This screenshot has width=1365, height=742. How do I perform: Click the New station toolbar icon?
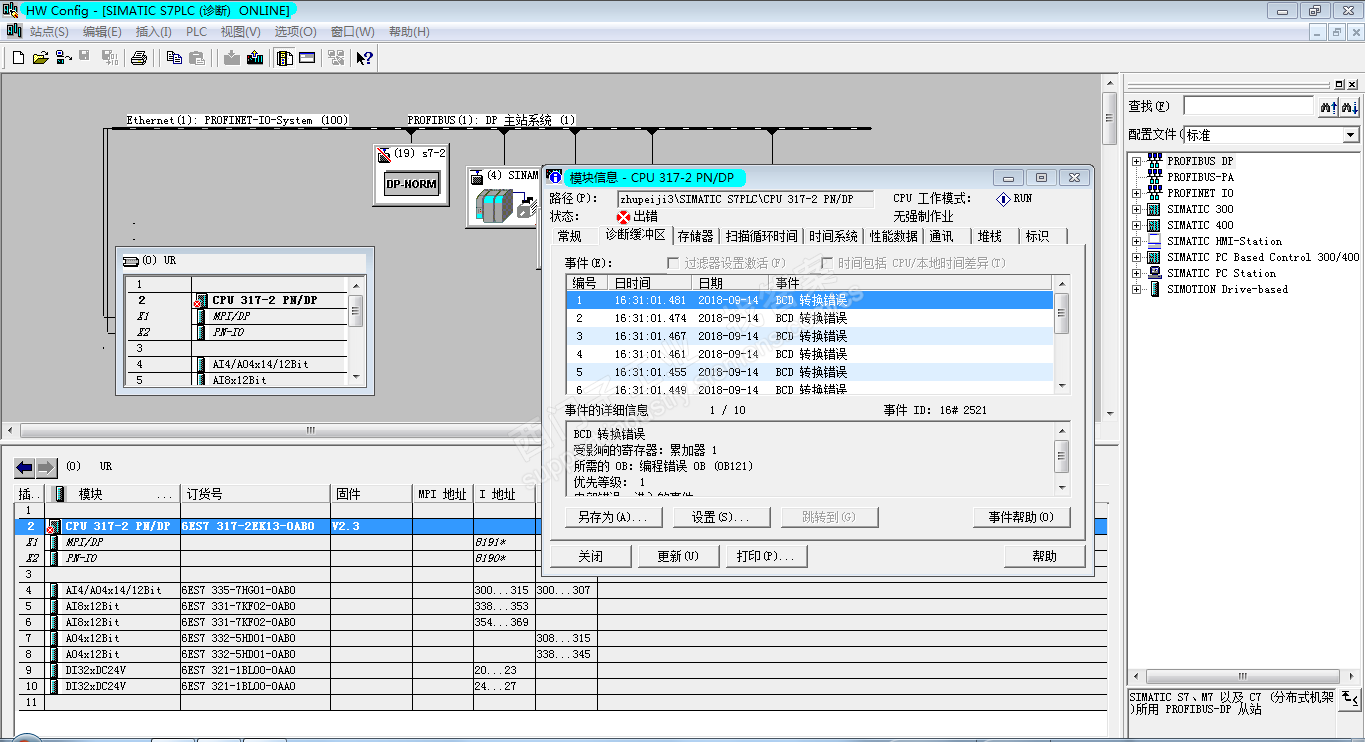[x=18, y=58]
